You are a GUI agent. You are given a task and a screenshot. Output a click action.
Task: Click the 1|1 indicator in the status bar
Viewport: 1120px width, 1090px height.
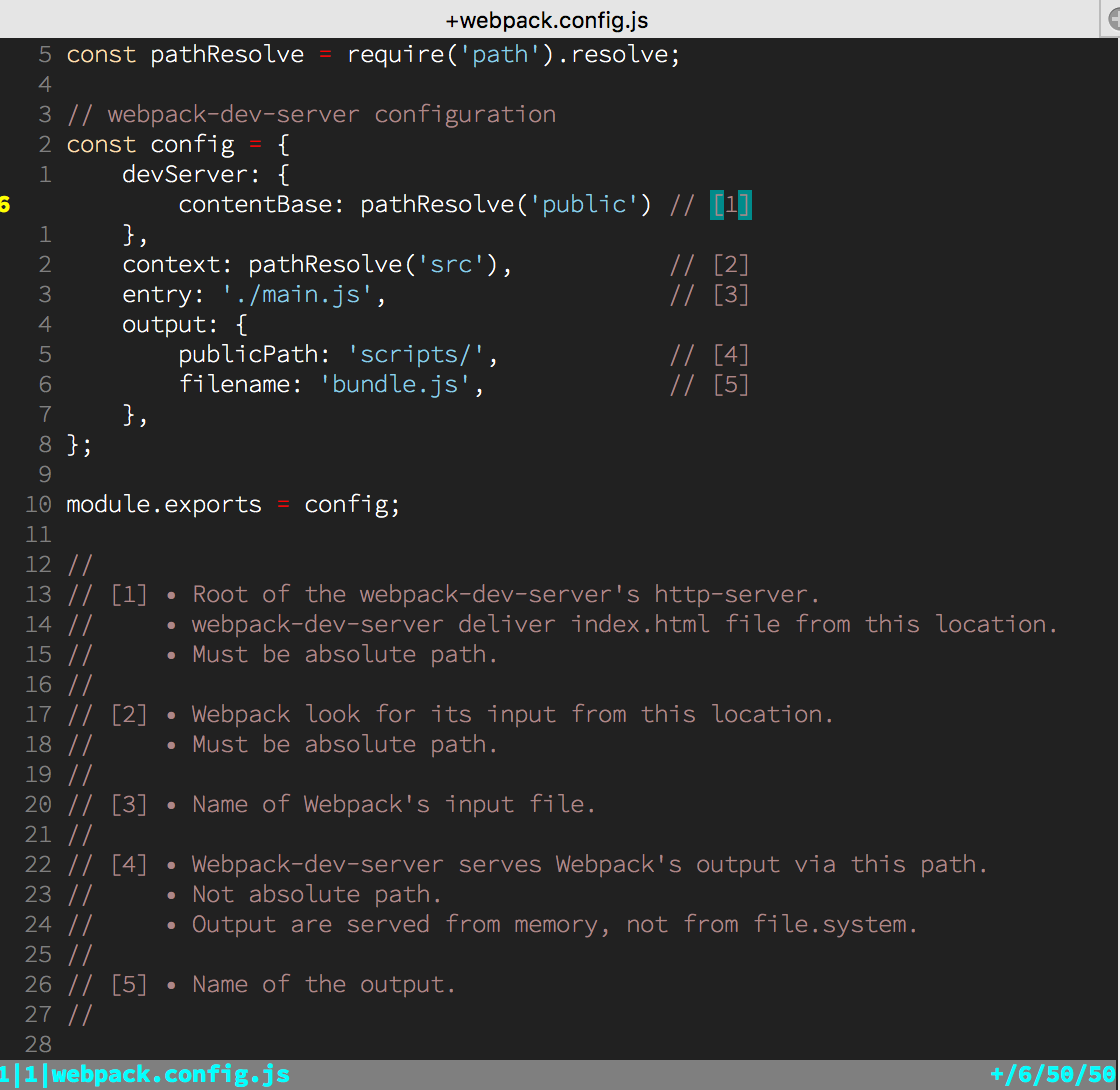[20, 1073]
